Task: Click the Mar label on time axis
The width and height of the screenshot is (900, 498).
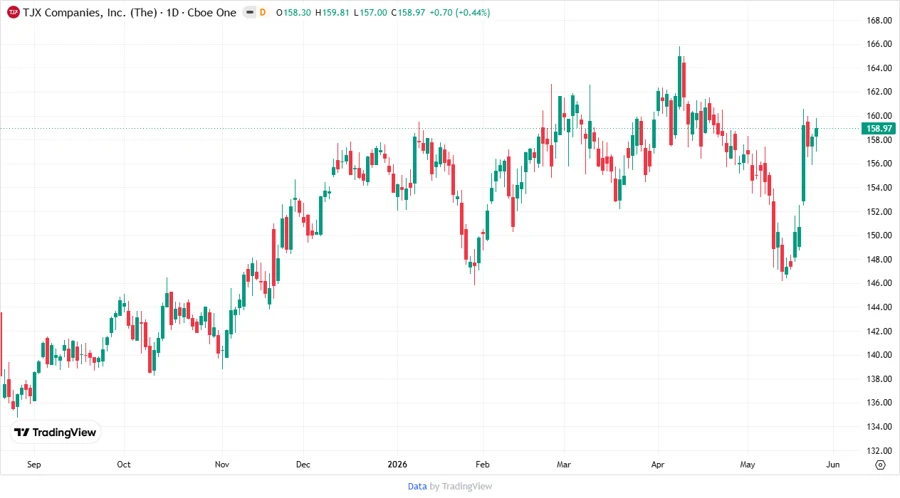Action: [x=564, y=464]
